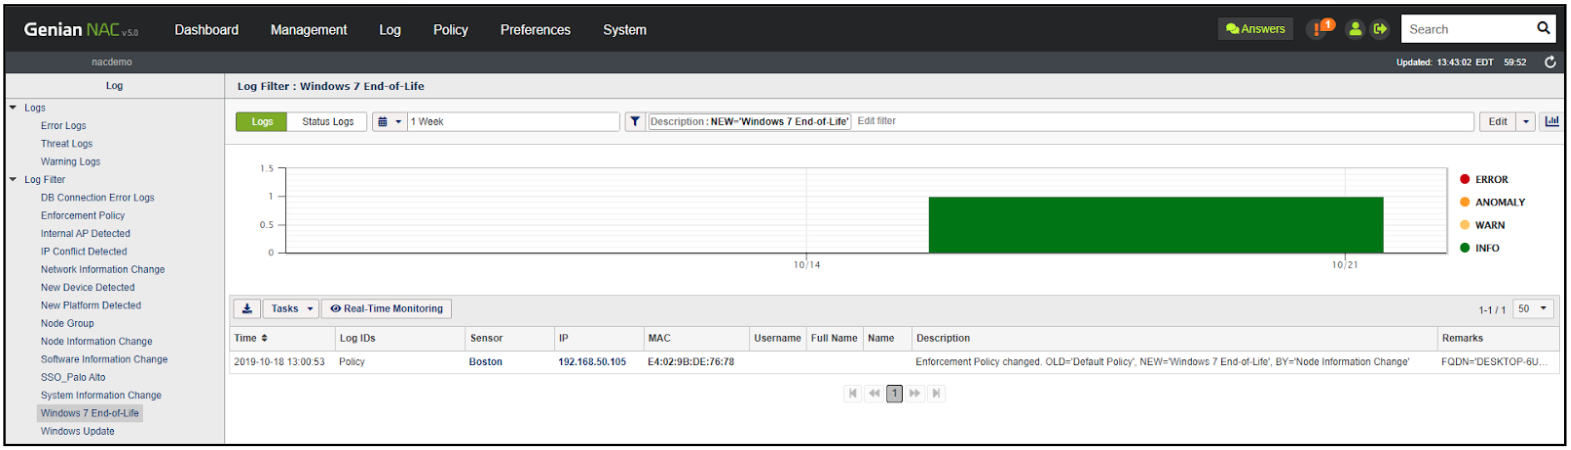Image resolution: width=1571 pixels, height=450 pixels.
Task: Go to next page of results
Action: [914, 394]
